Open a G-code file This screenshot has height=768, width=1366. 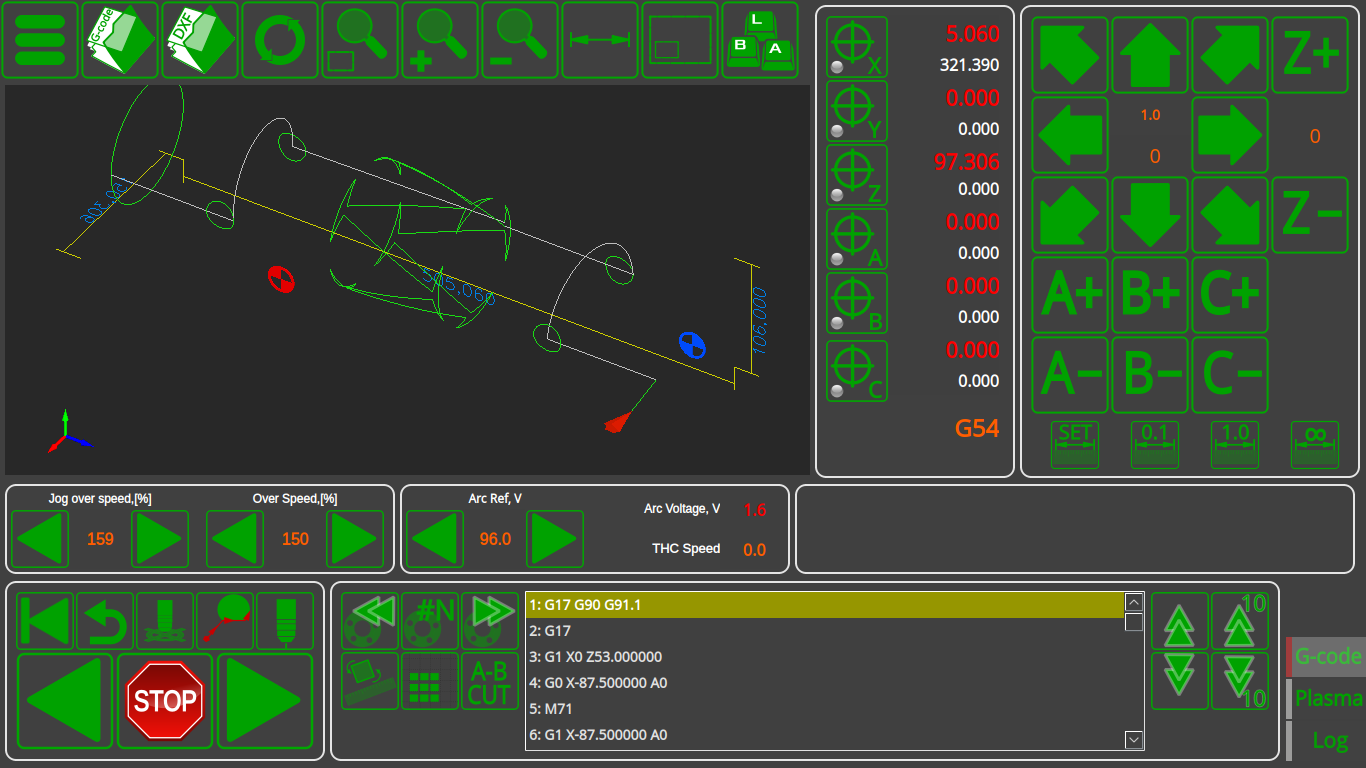(120, 40)
